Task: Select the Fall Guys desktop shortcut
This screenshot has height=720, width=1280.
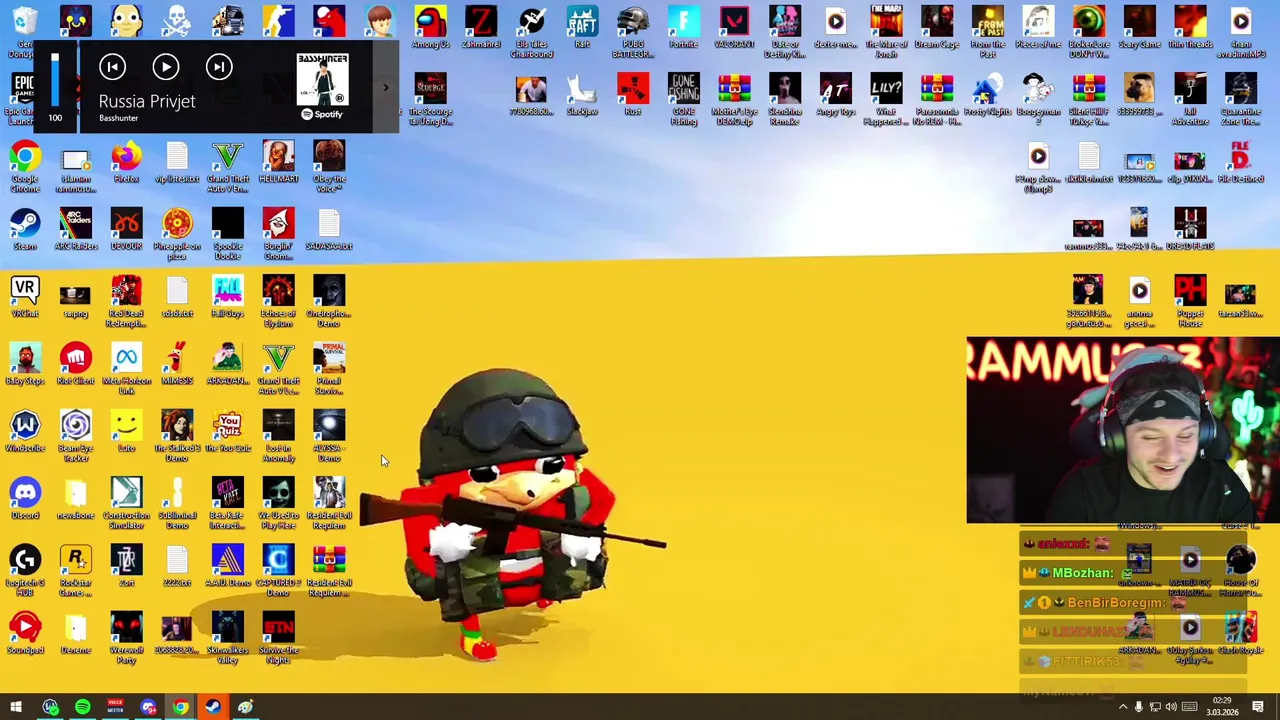Action: 227,298
